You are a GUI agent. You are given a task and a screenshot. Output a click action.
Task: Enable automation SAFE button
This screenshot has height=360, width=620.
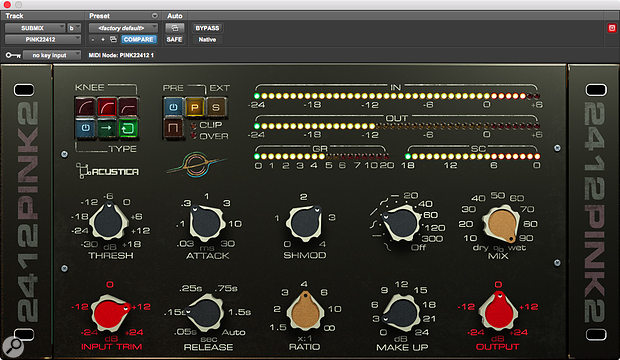(174, 40)
